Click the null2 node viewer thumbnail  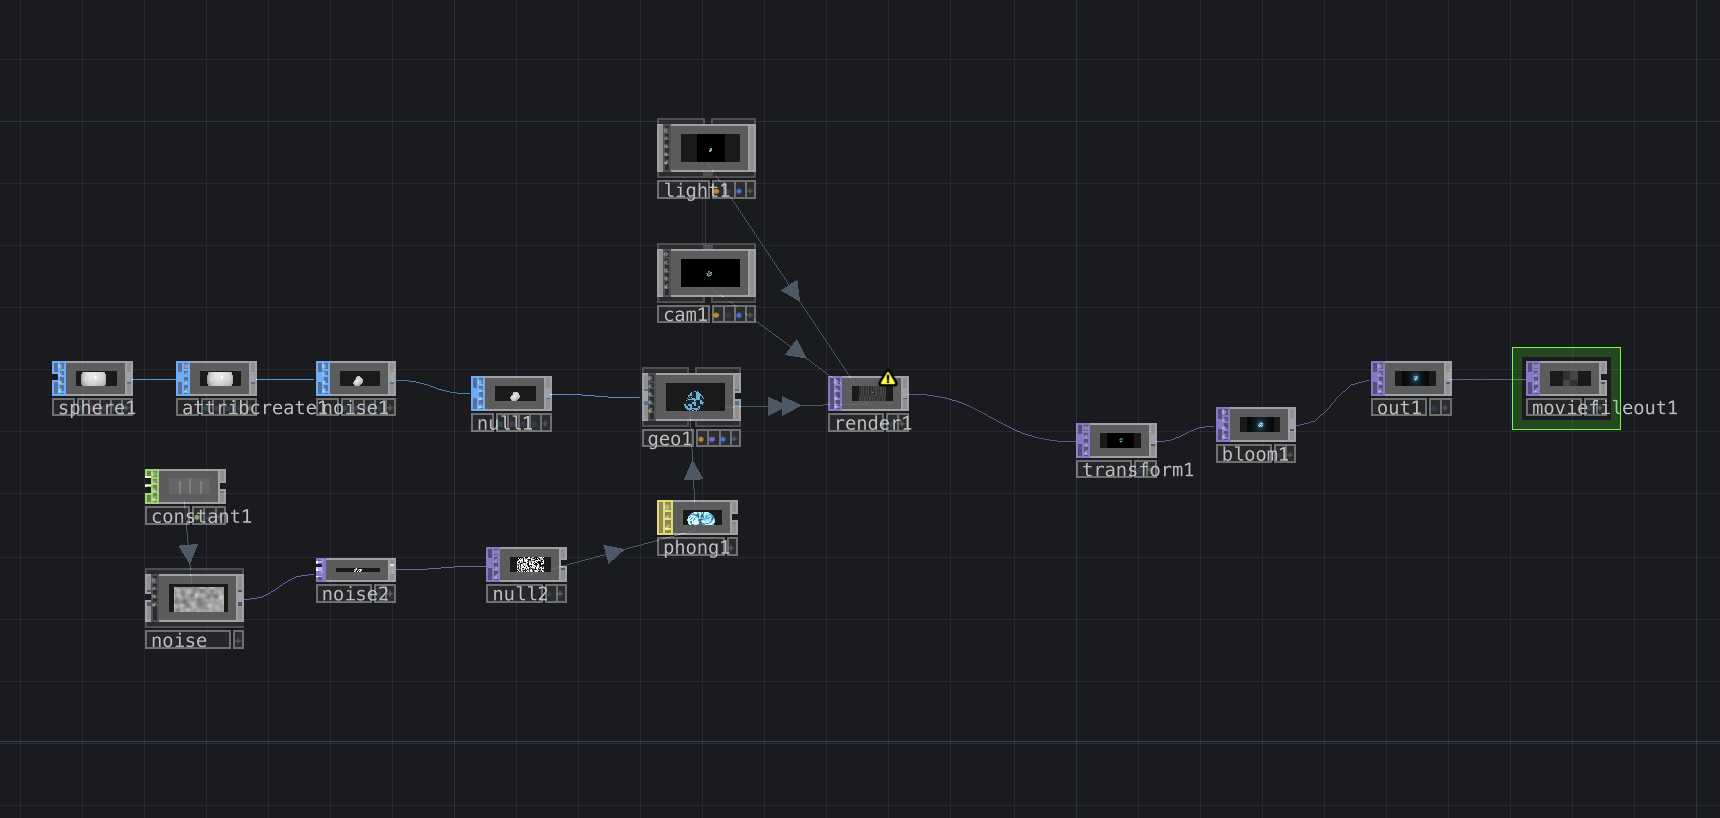click(530, 565)
